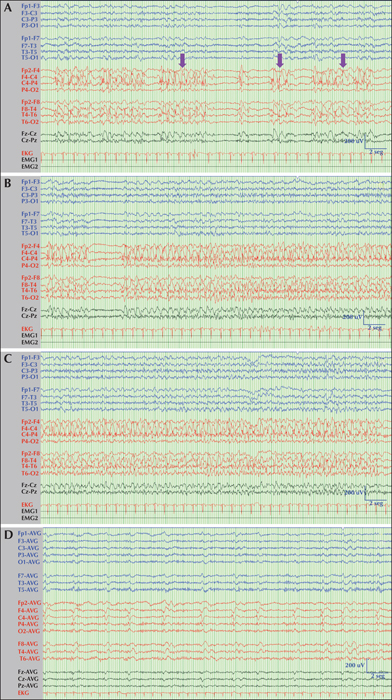The width and height of the screenshot is (392, 700).
Task: Click the panel letter D
Action: click(9, 536)
